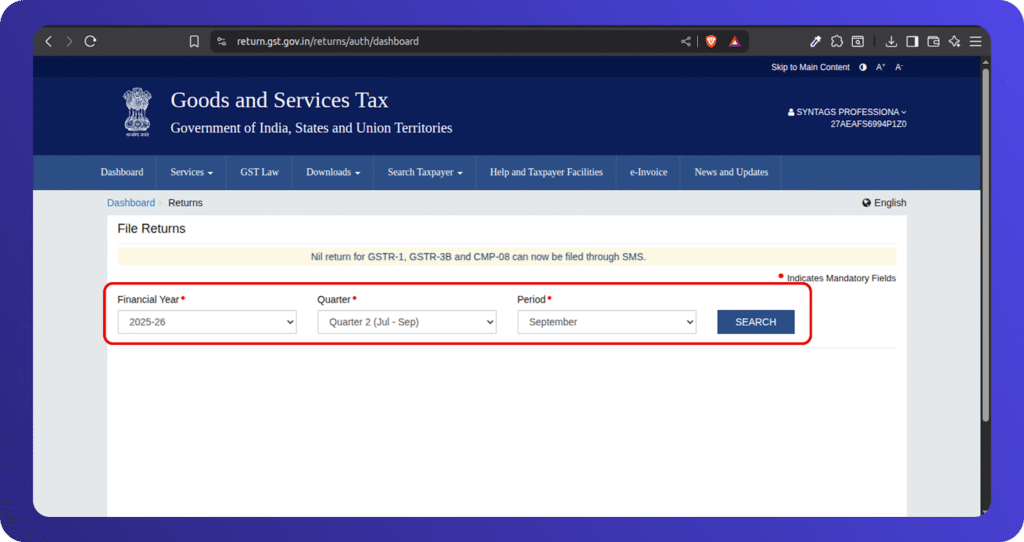Toggle the high contrast icon
The image size is (1024, 542).
tap(863, 67)
